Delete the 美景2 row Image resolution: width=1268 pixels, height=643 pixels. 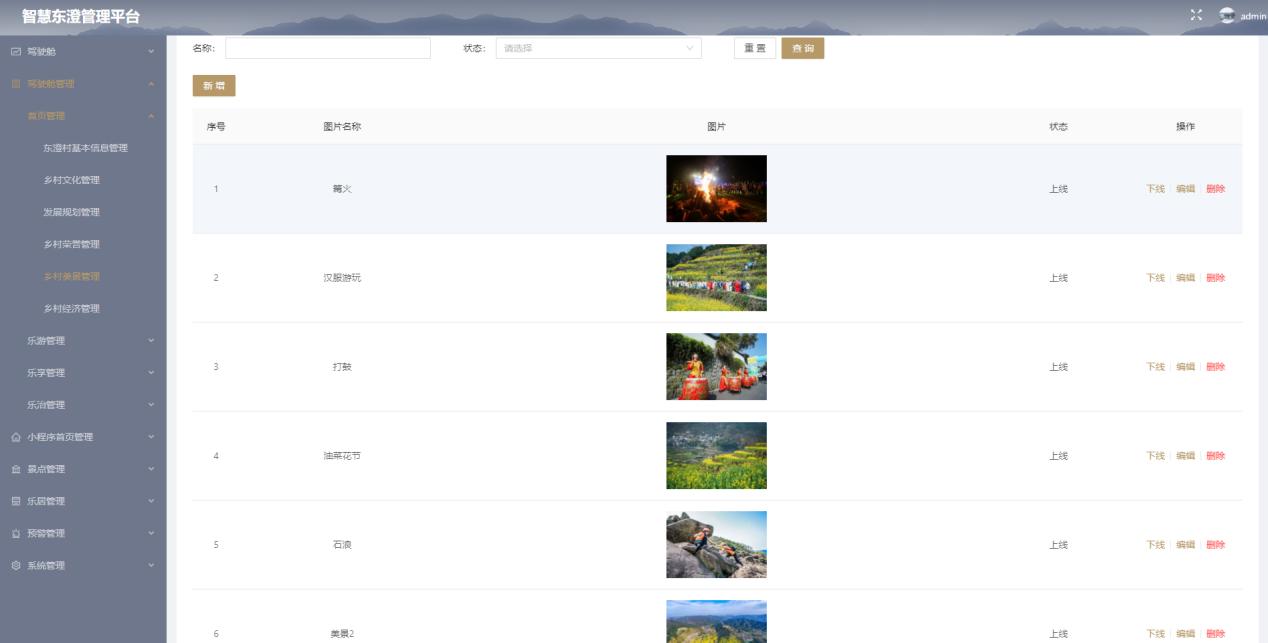(x=1215, y=634)
